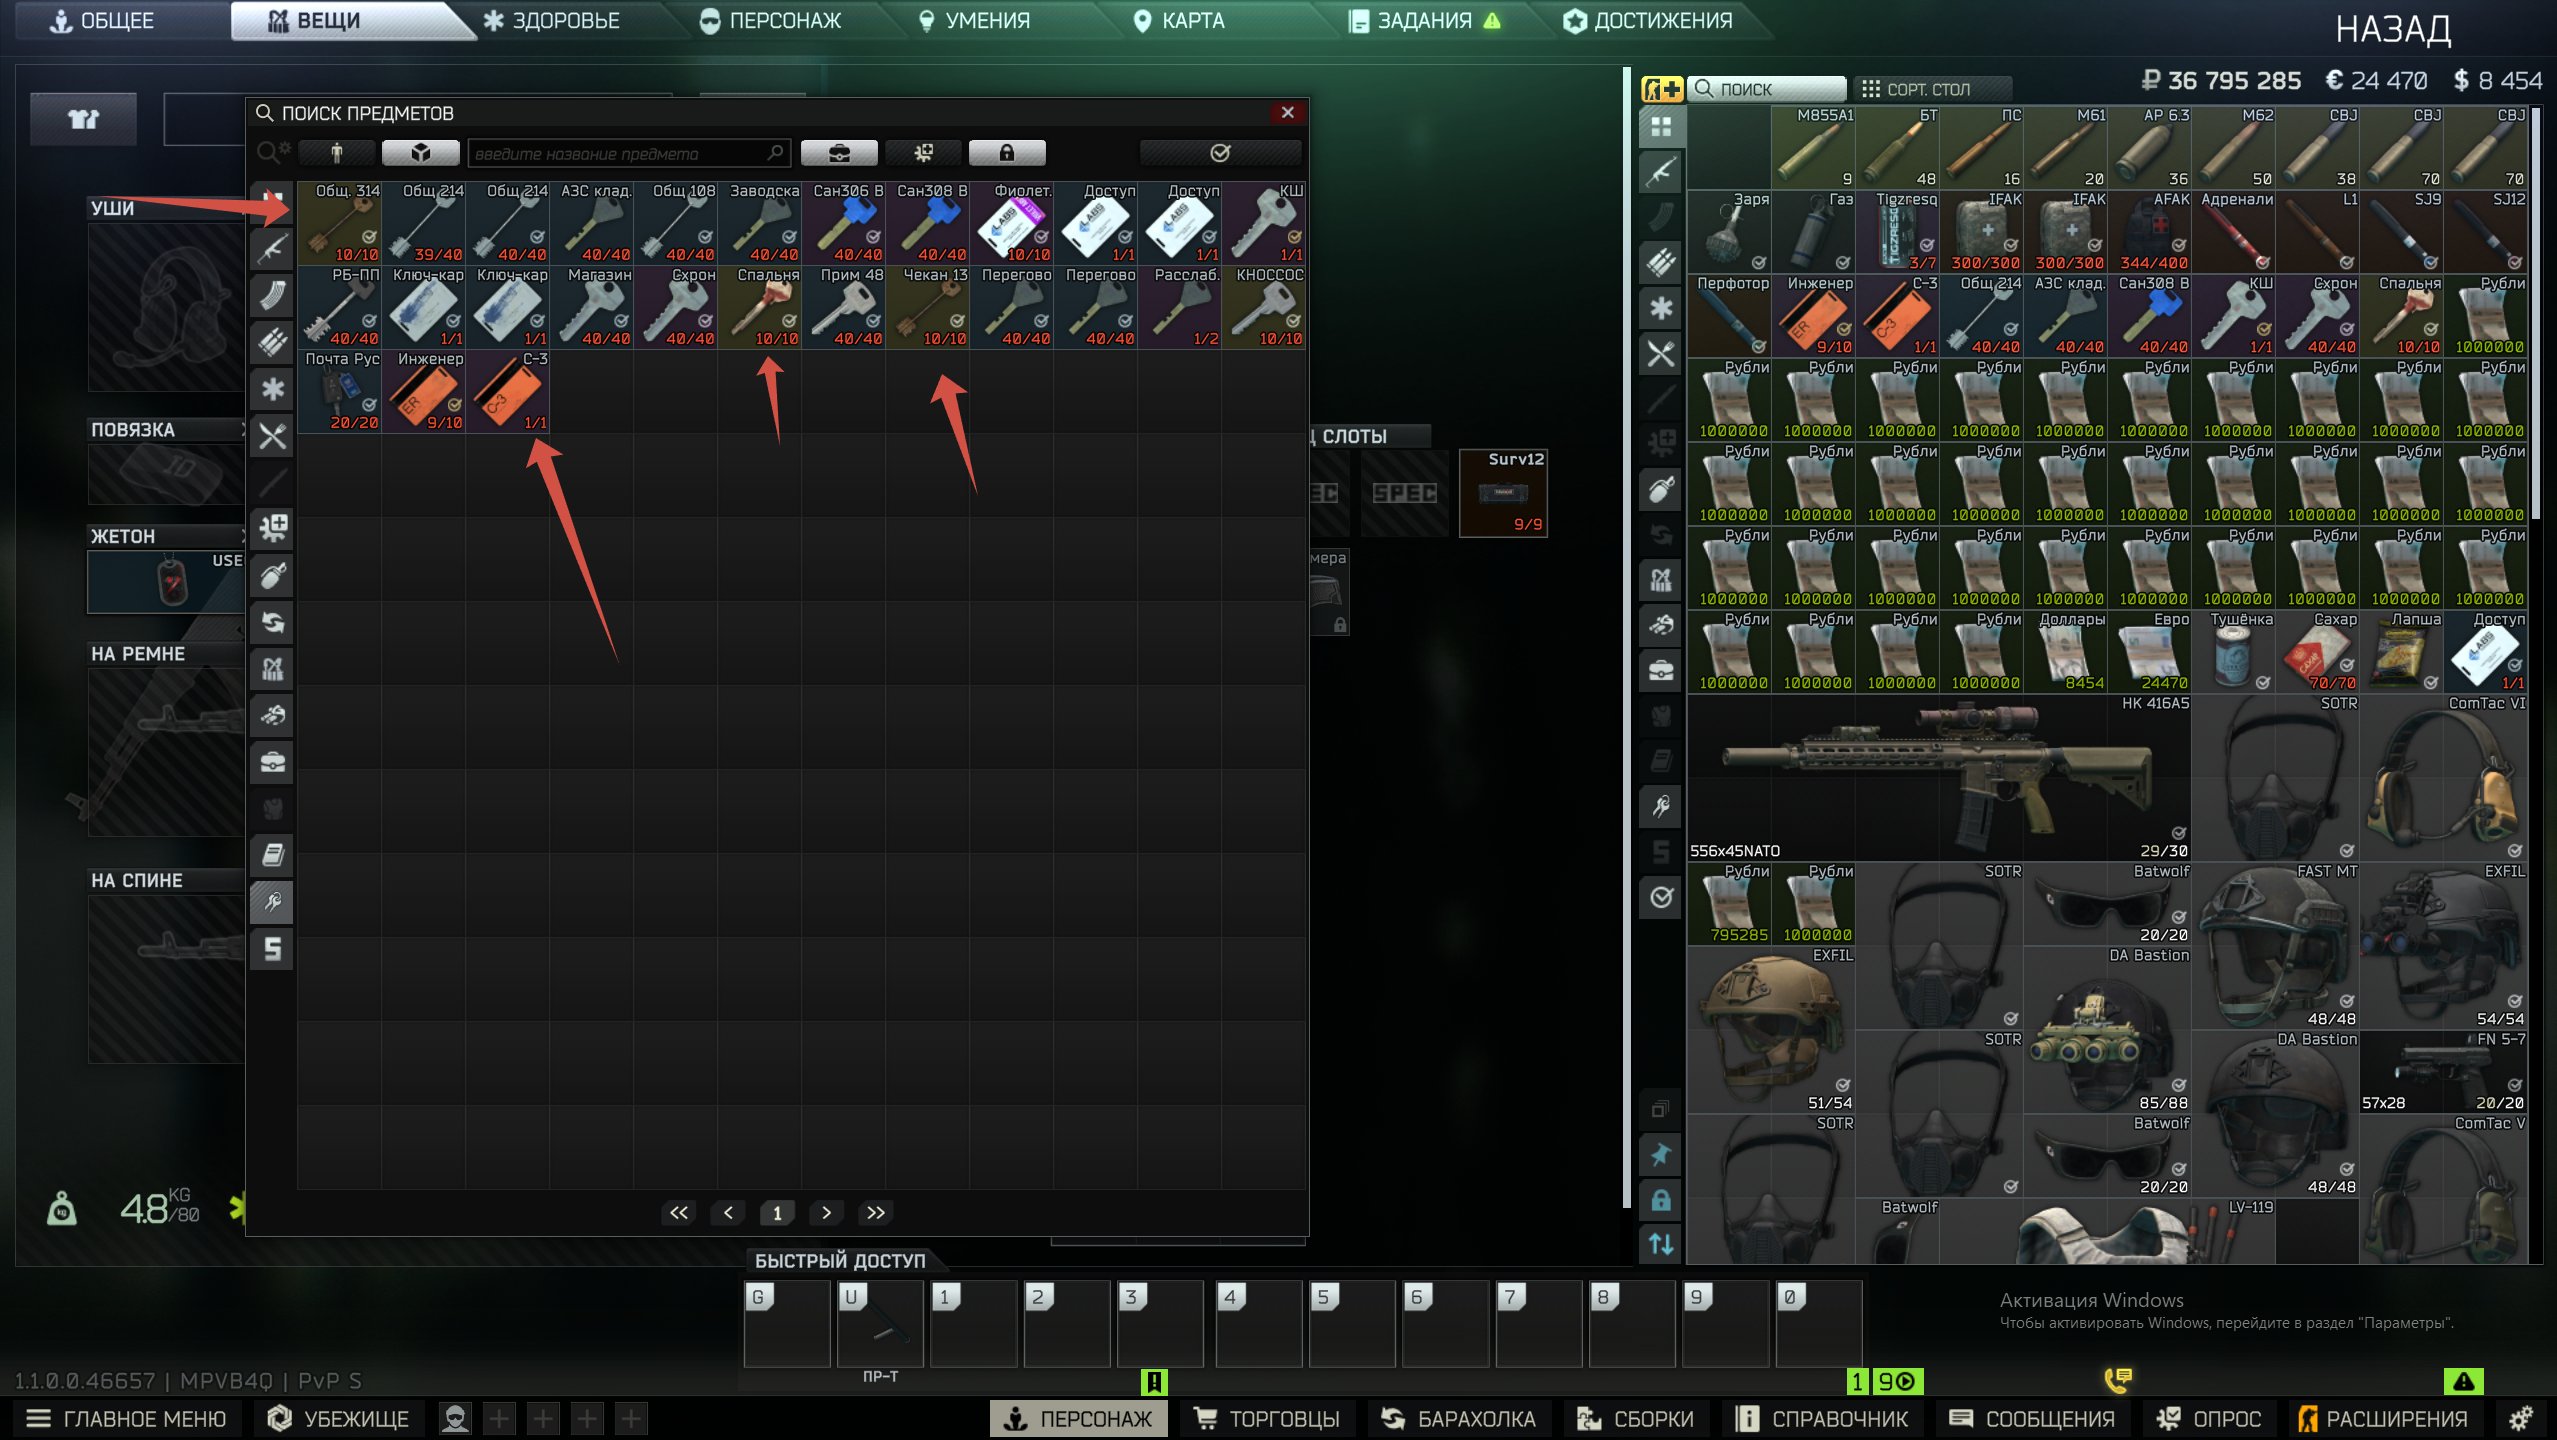2557x1440 pixels.
Task: Open the БАРАХОЛКА flea market
Action: pyautogui.click(x=1458, y=1419)
